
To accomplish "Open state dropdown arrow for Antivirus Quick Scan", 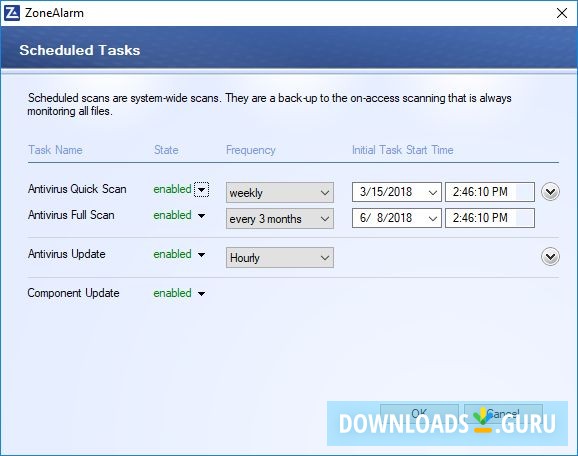I will pos(201,190).
